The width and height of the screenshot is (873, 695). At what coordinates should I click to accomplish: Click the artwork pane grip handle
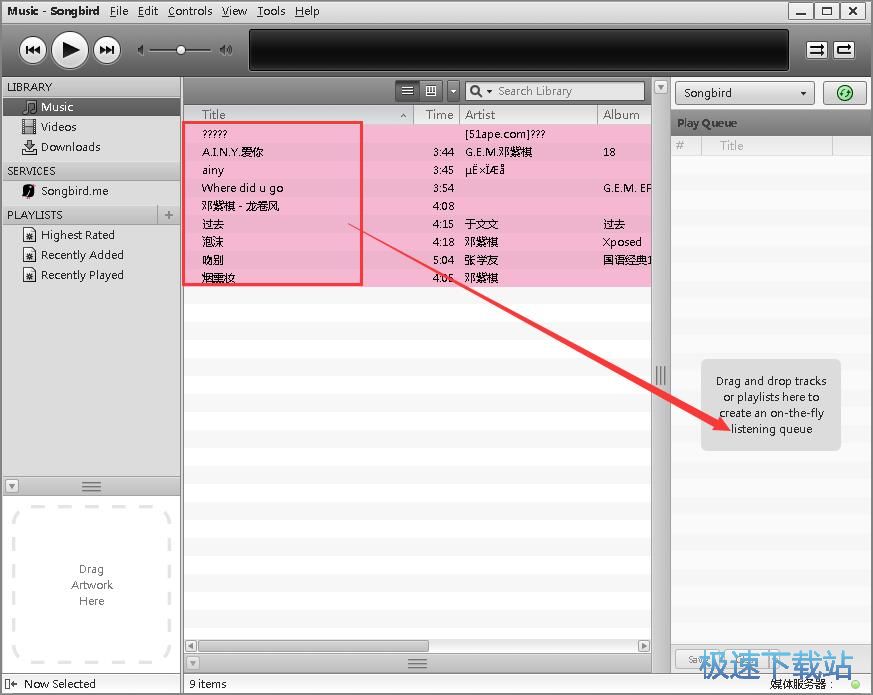pyautogui.click(x=91, y=486)
